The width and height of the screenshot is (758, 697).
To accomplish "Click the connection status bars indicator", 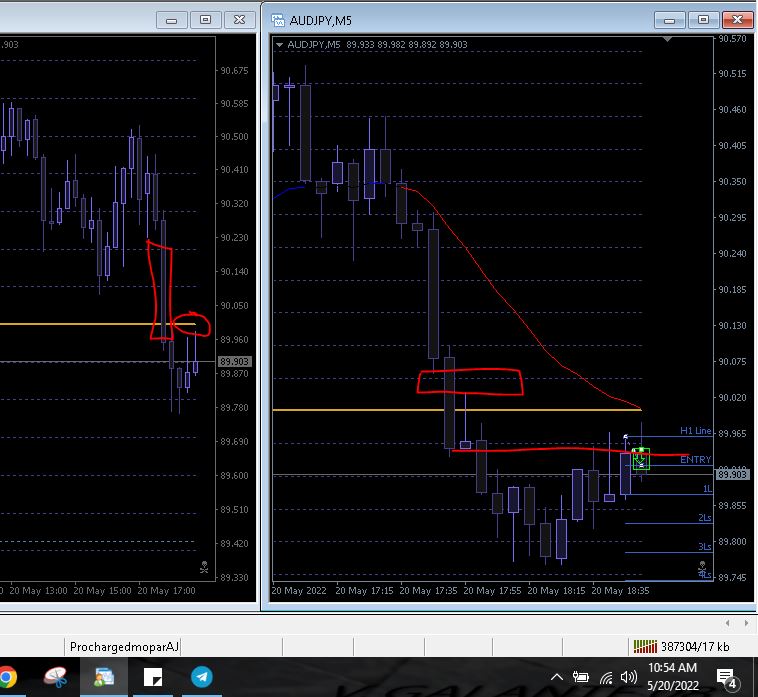I will pyautogui.click(x=643, y=646).
